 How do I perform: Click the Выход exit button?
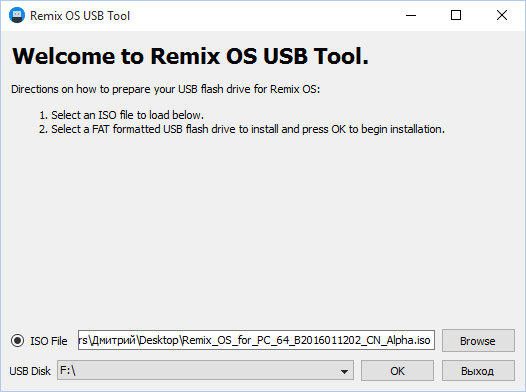pos(478,371)
